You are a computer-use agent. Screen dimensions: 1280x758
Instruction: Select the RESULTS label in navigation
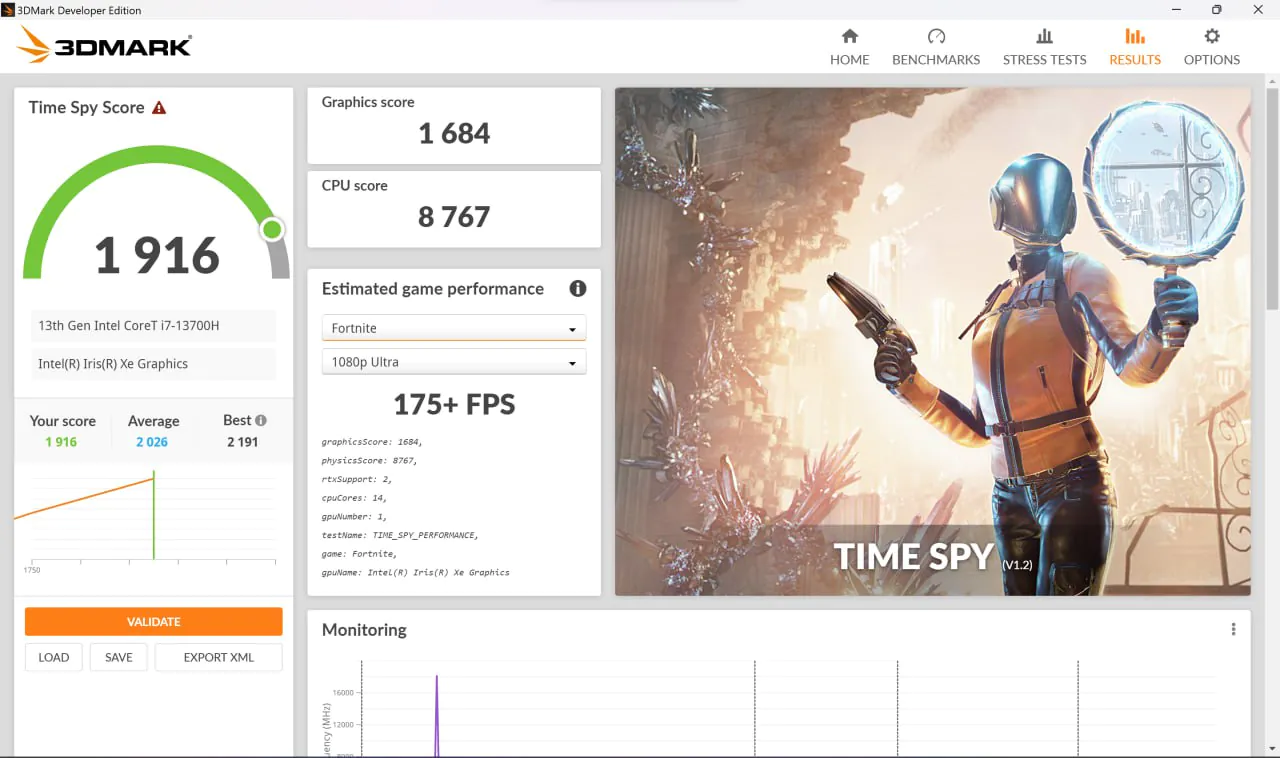(x=1135, y=60)
